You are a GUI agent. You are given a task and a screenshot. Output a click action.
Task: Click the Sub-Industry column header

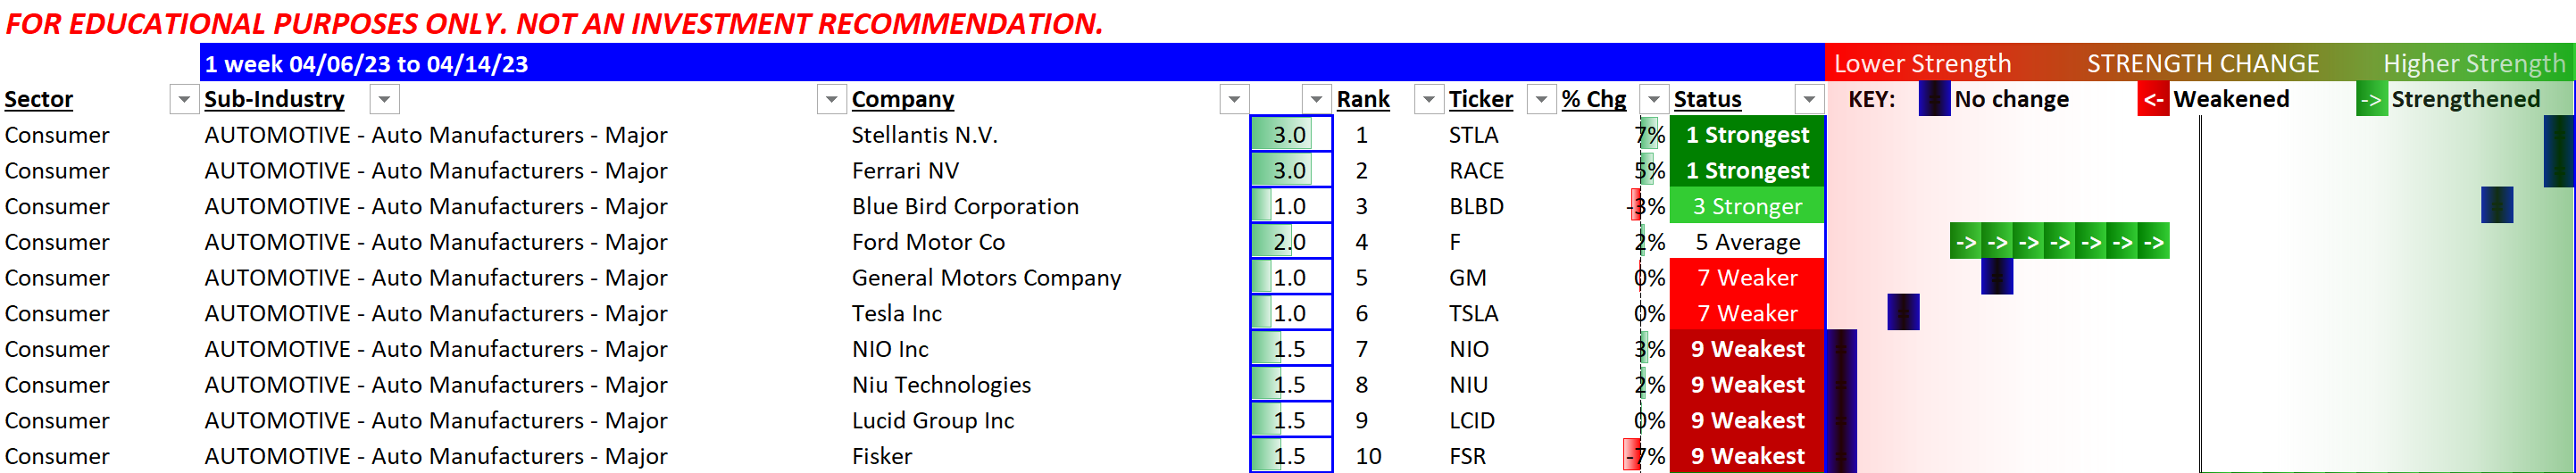pyautogui.click(x=274, y=99)
